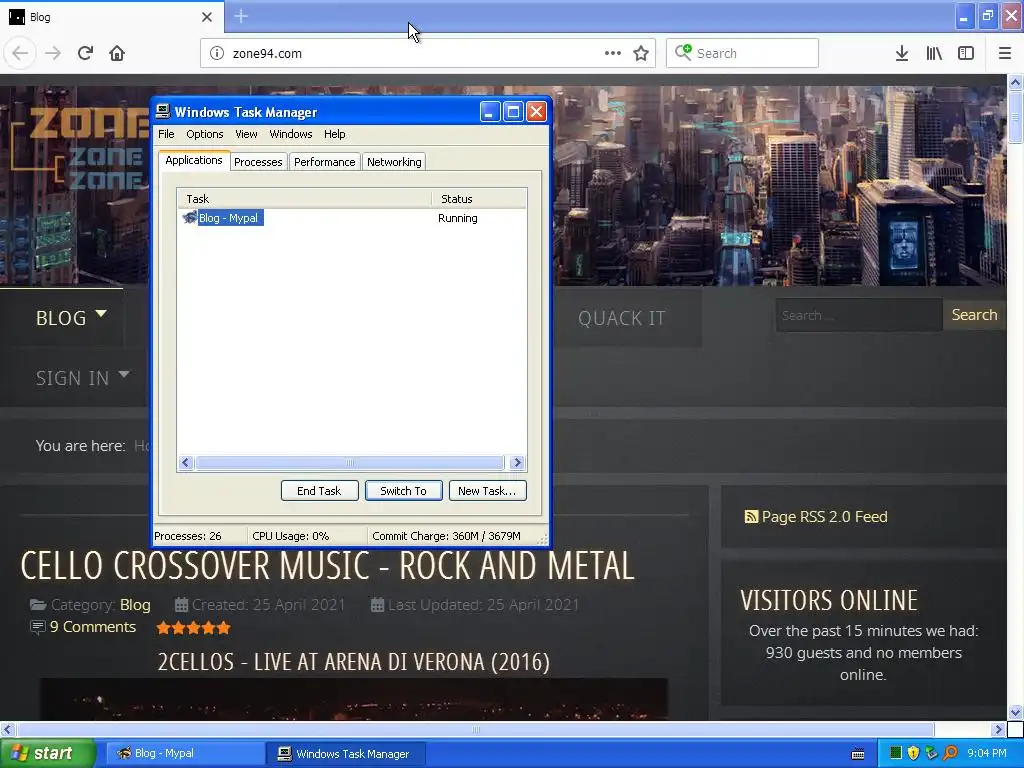The image size is (1024, 768).
Task: Sort tasks by the Status column header
Action: click(x=479, y=199)
